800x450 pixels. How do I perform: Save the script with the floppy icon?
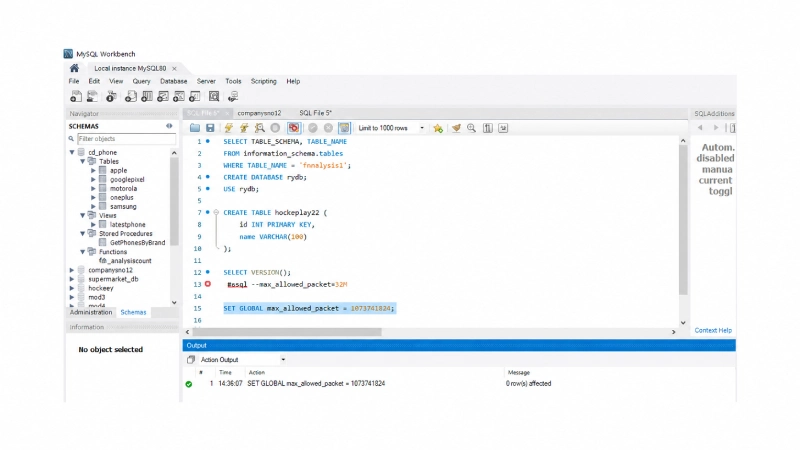(x=210, y=128)
